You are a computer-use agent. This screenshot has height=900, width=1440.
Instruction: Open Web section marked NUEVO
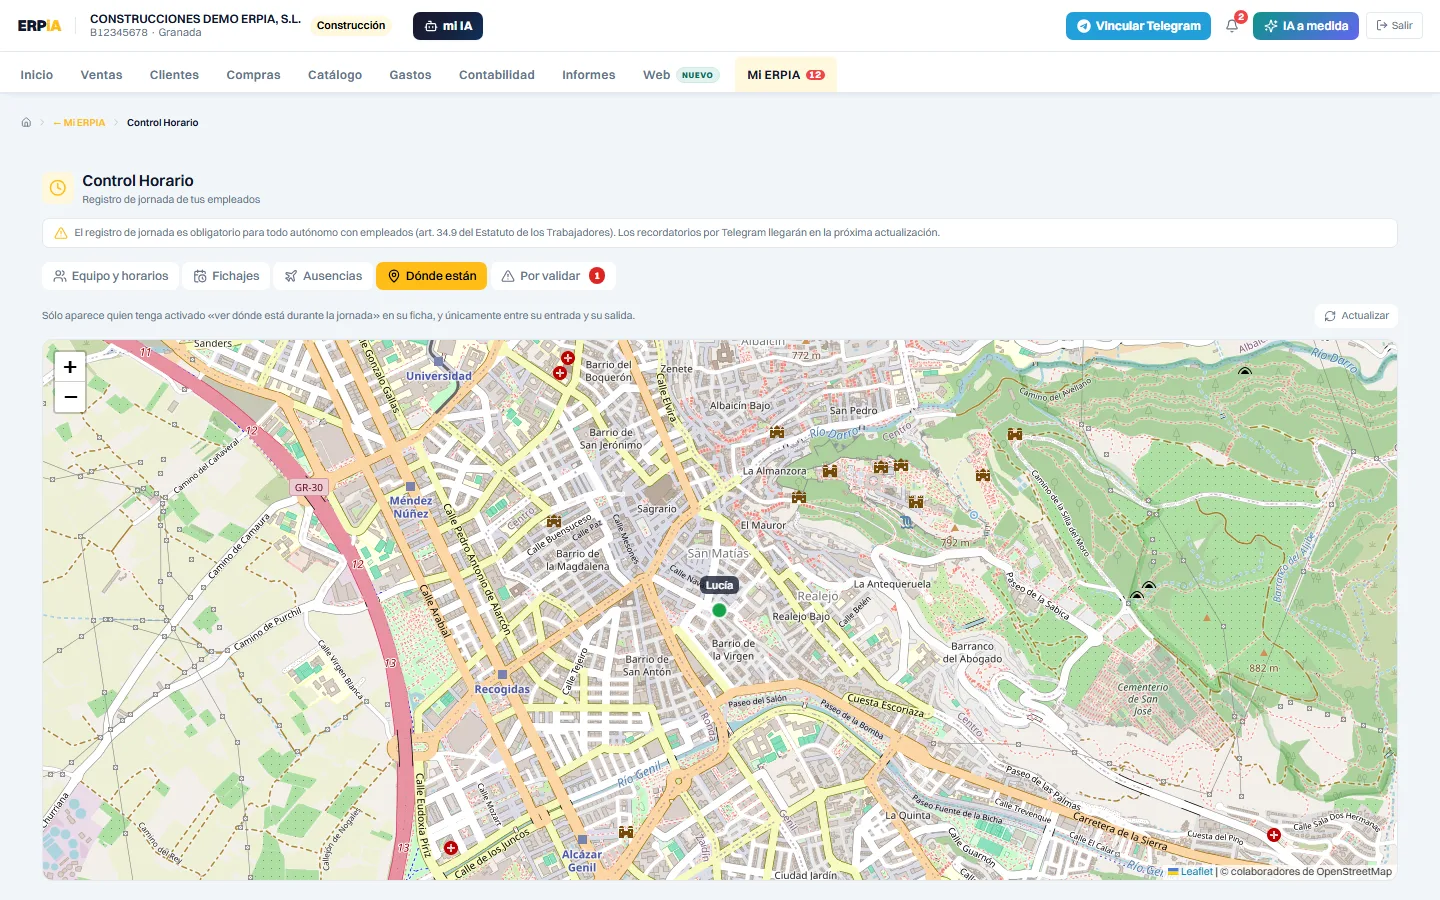click(x=681, y=75)
